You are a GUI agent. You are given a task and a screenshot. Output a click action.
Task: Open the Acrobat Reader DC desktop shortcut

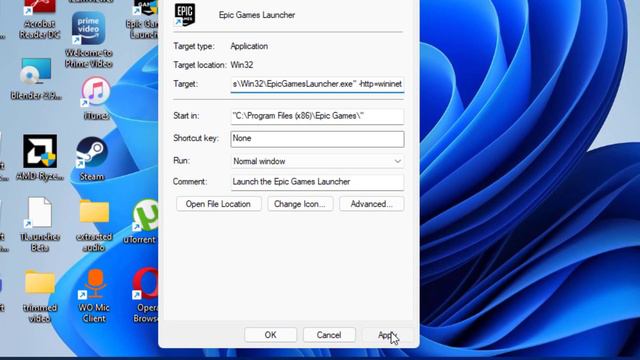40,19
